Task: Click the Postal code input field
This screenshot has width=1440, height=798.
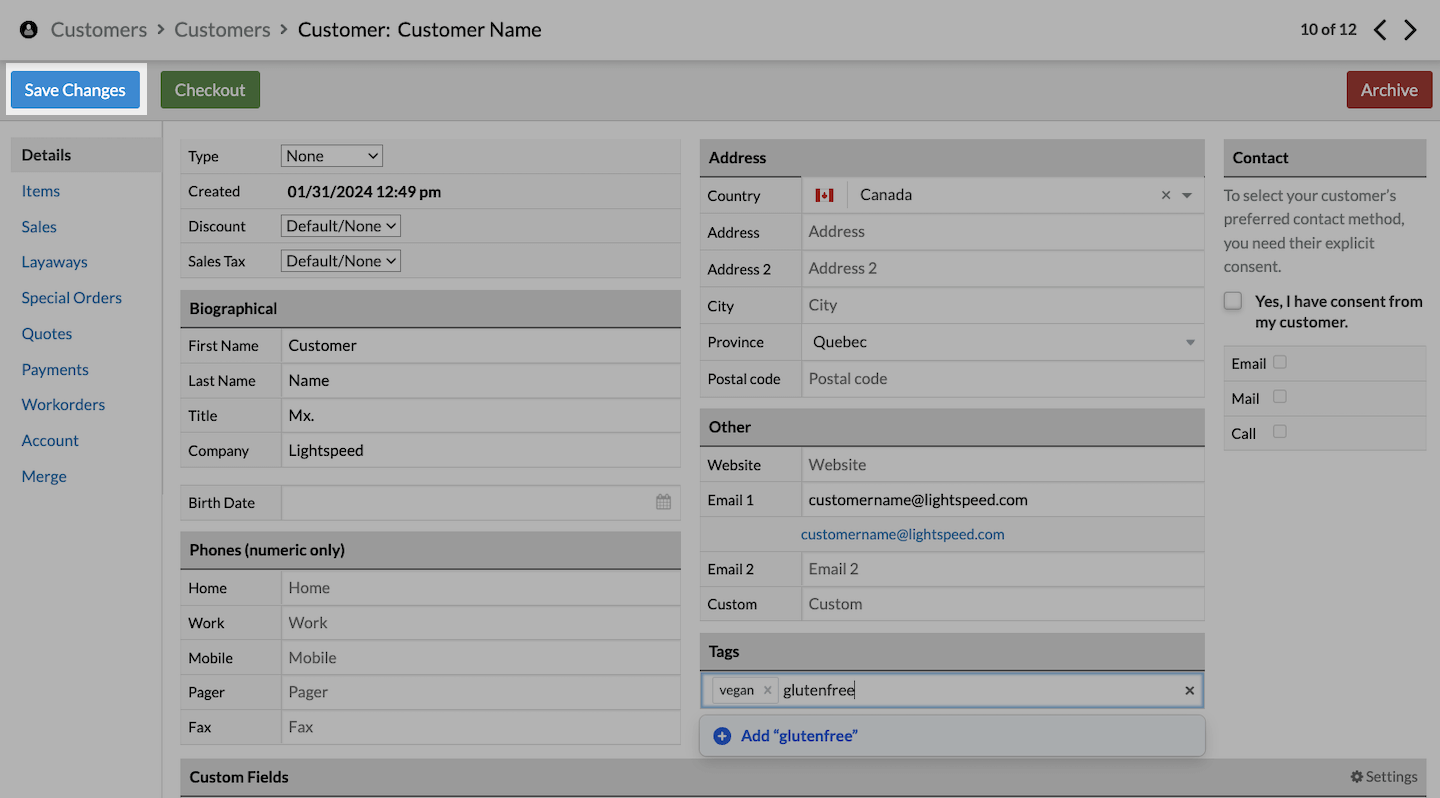Action: pos(1003,379)
